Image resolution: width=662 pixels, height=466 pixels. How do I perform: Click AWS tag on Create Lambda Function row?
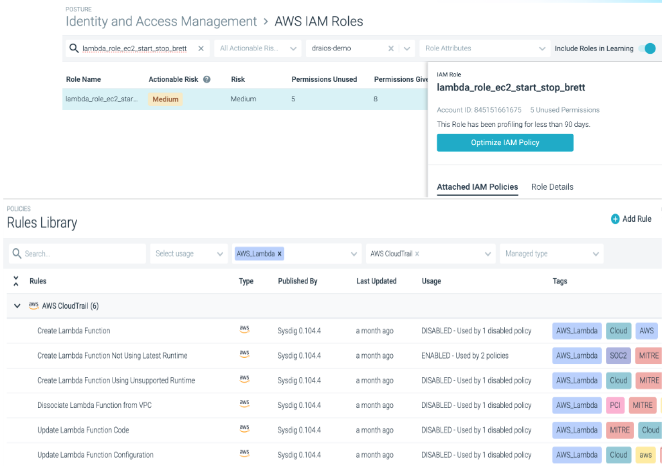[646, 331]
